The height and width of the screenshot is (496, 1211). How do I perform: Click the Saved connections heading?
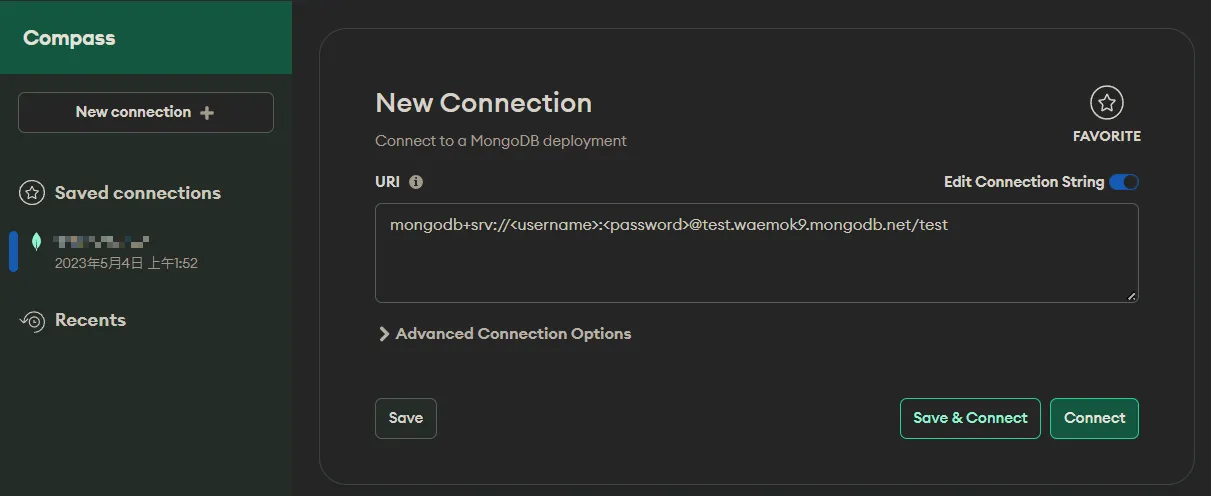pos(137,193)
